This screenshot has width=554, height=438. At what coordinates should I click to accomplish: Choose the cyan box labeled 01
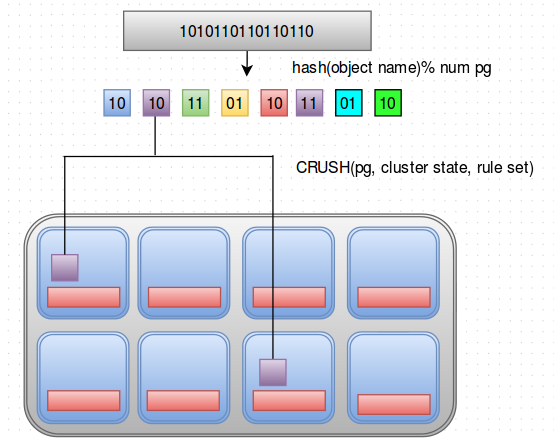(348, 103)
